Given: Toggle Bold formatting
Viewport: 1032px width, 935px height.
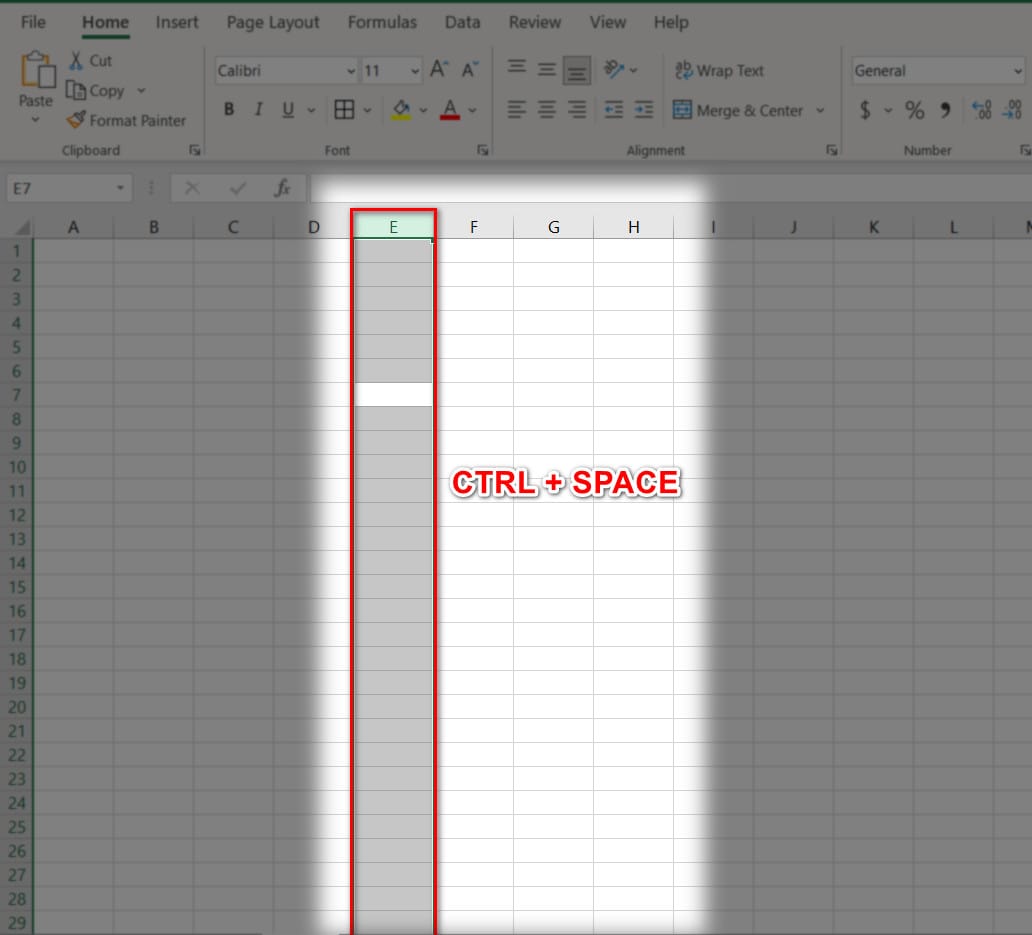Looking at the screenshot, I should point(229,109).
